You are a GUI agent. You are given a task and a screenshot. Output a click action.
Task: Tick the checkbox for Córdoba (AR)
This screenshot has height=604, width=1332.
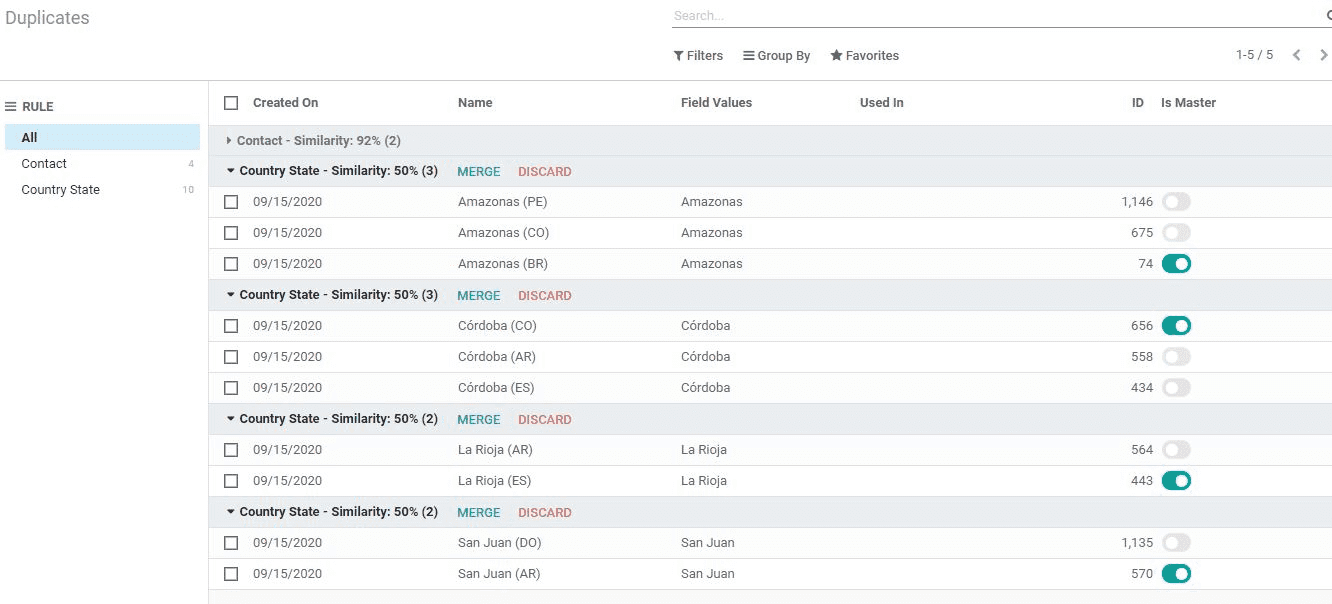coord(231,357)
